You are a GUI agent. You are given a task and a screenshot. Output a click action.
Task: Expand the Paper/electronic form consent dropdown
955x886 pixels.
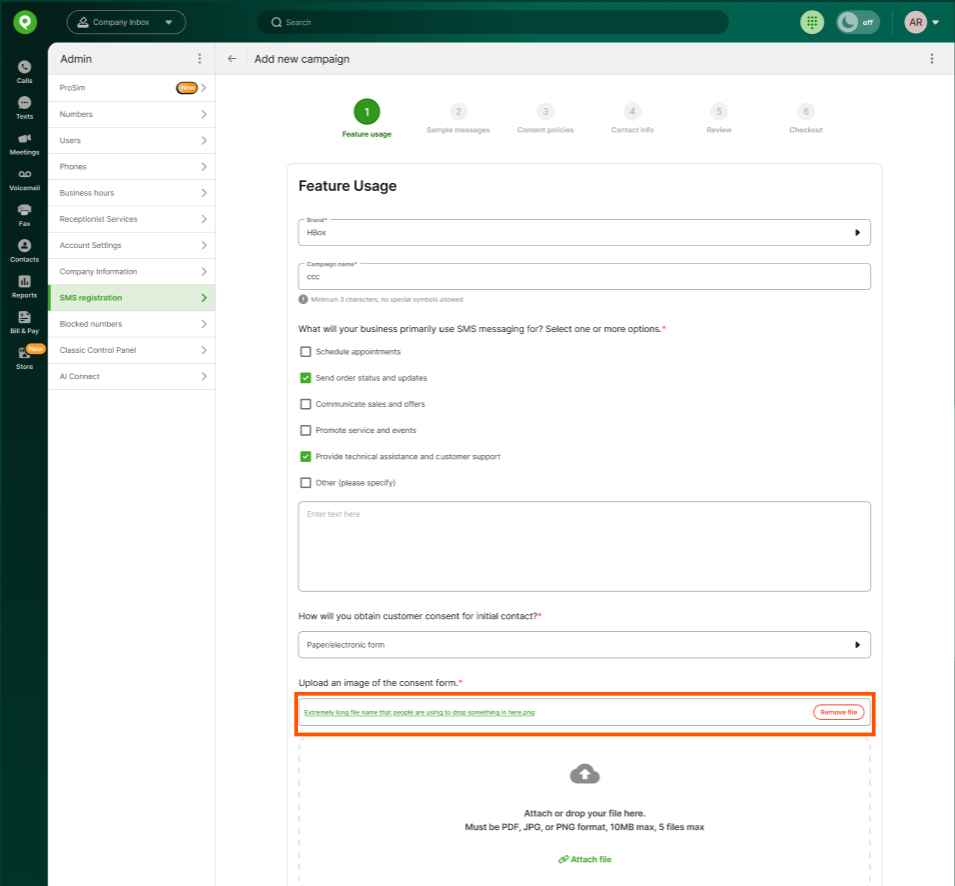[x=584, y=645]
